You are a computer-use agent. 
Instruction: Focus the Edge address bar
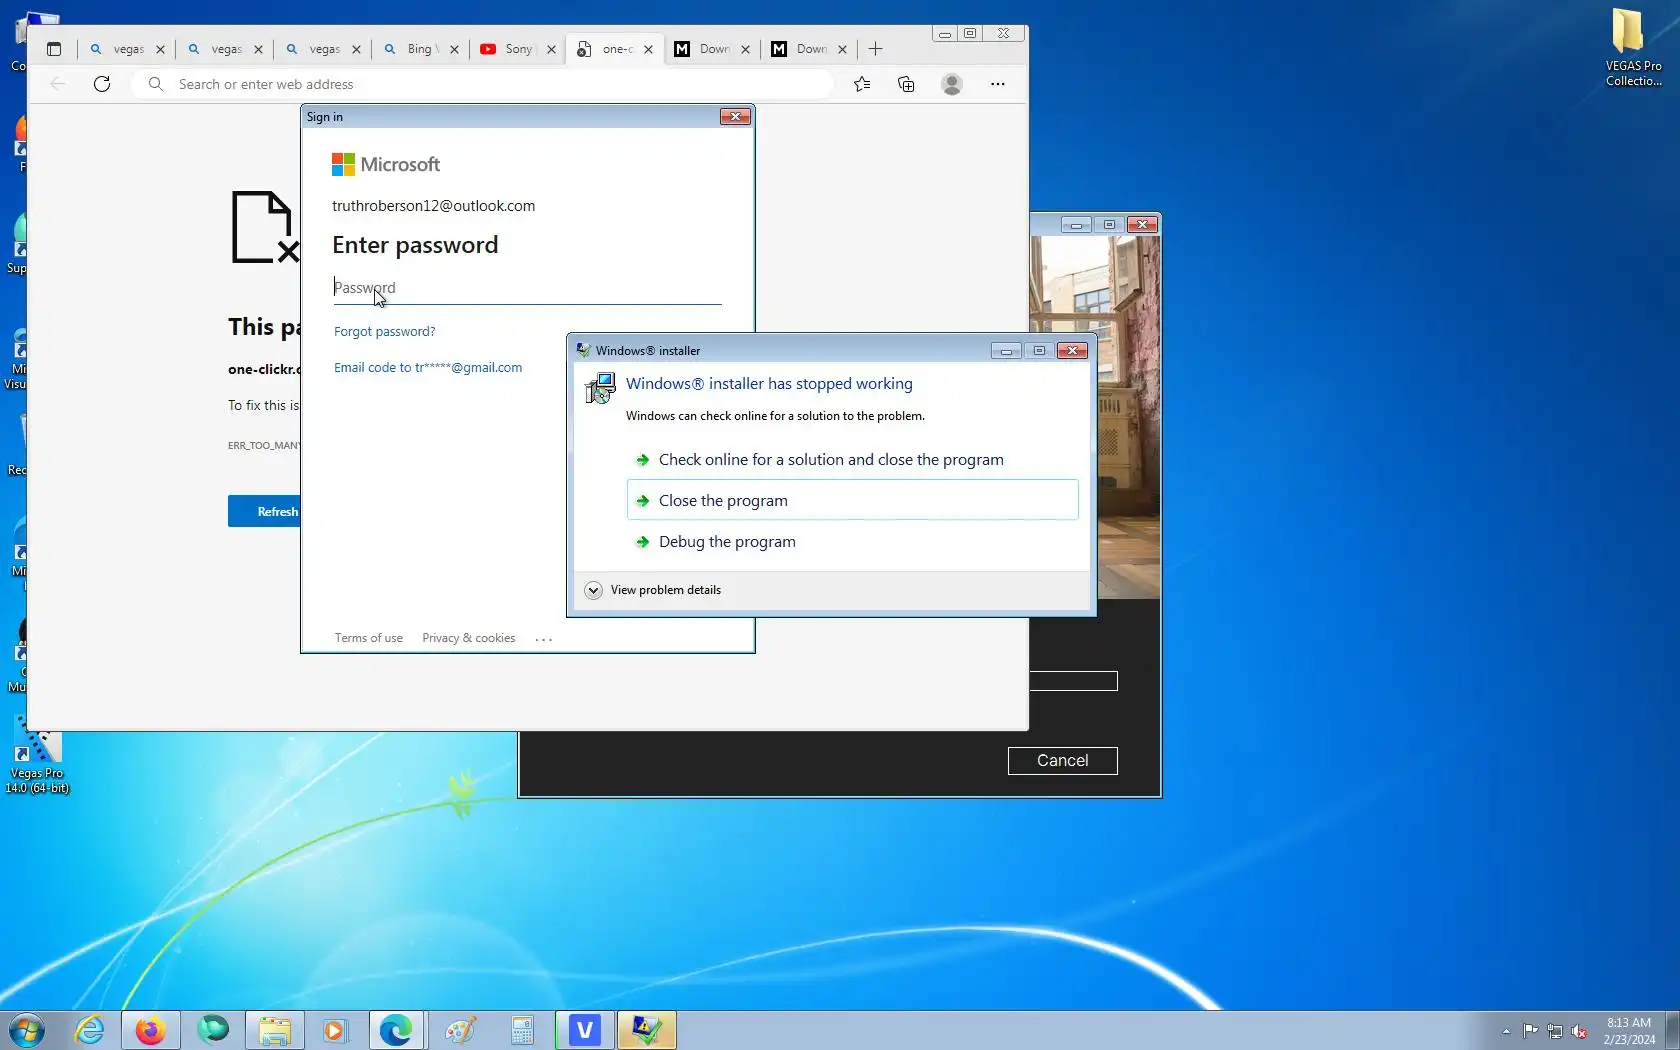(481, 84)
